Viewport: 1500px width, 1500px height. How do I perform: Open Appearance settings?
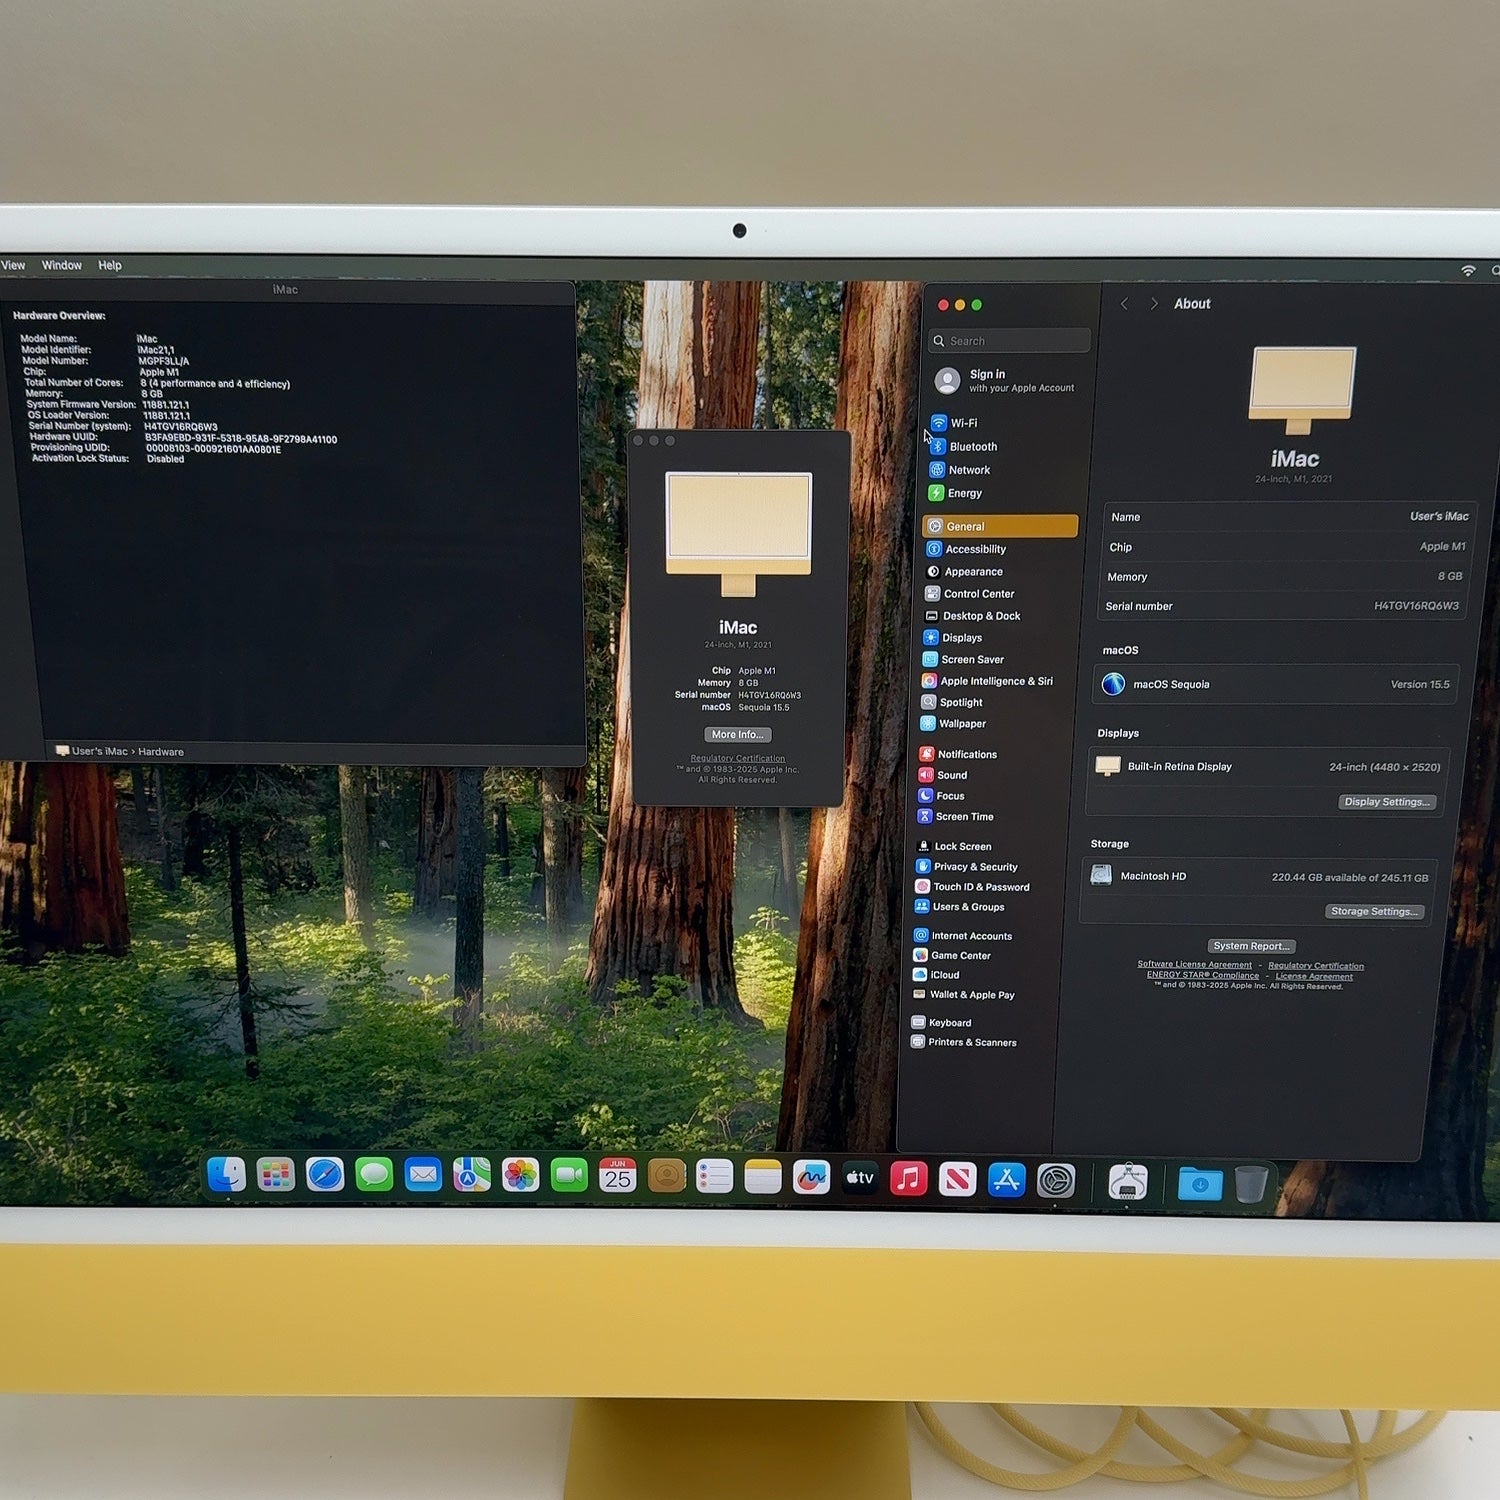tap(1000, 572)
